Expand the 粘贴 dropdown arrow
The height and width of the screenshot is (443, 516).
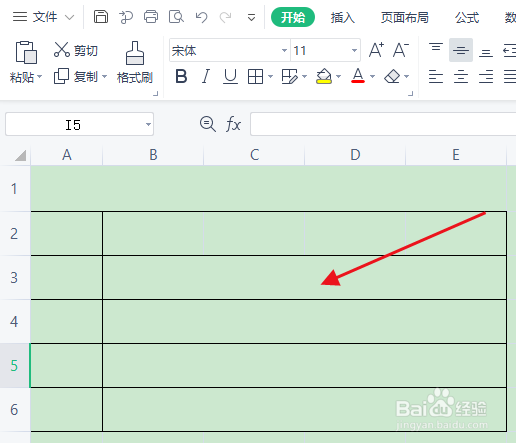(x=40, y=77)
